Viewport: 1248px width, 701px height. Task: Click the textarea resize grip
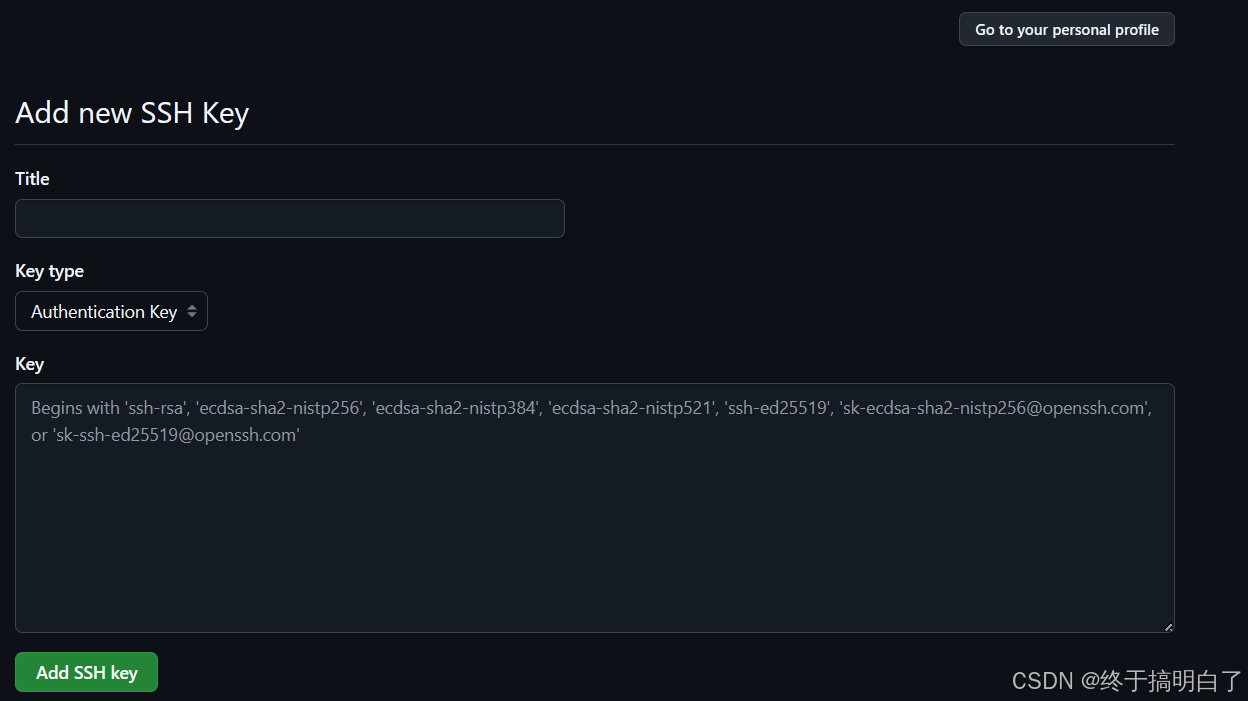click(1167, 626)
